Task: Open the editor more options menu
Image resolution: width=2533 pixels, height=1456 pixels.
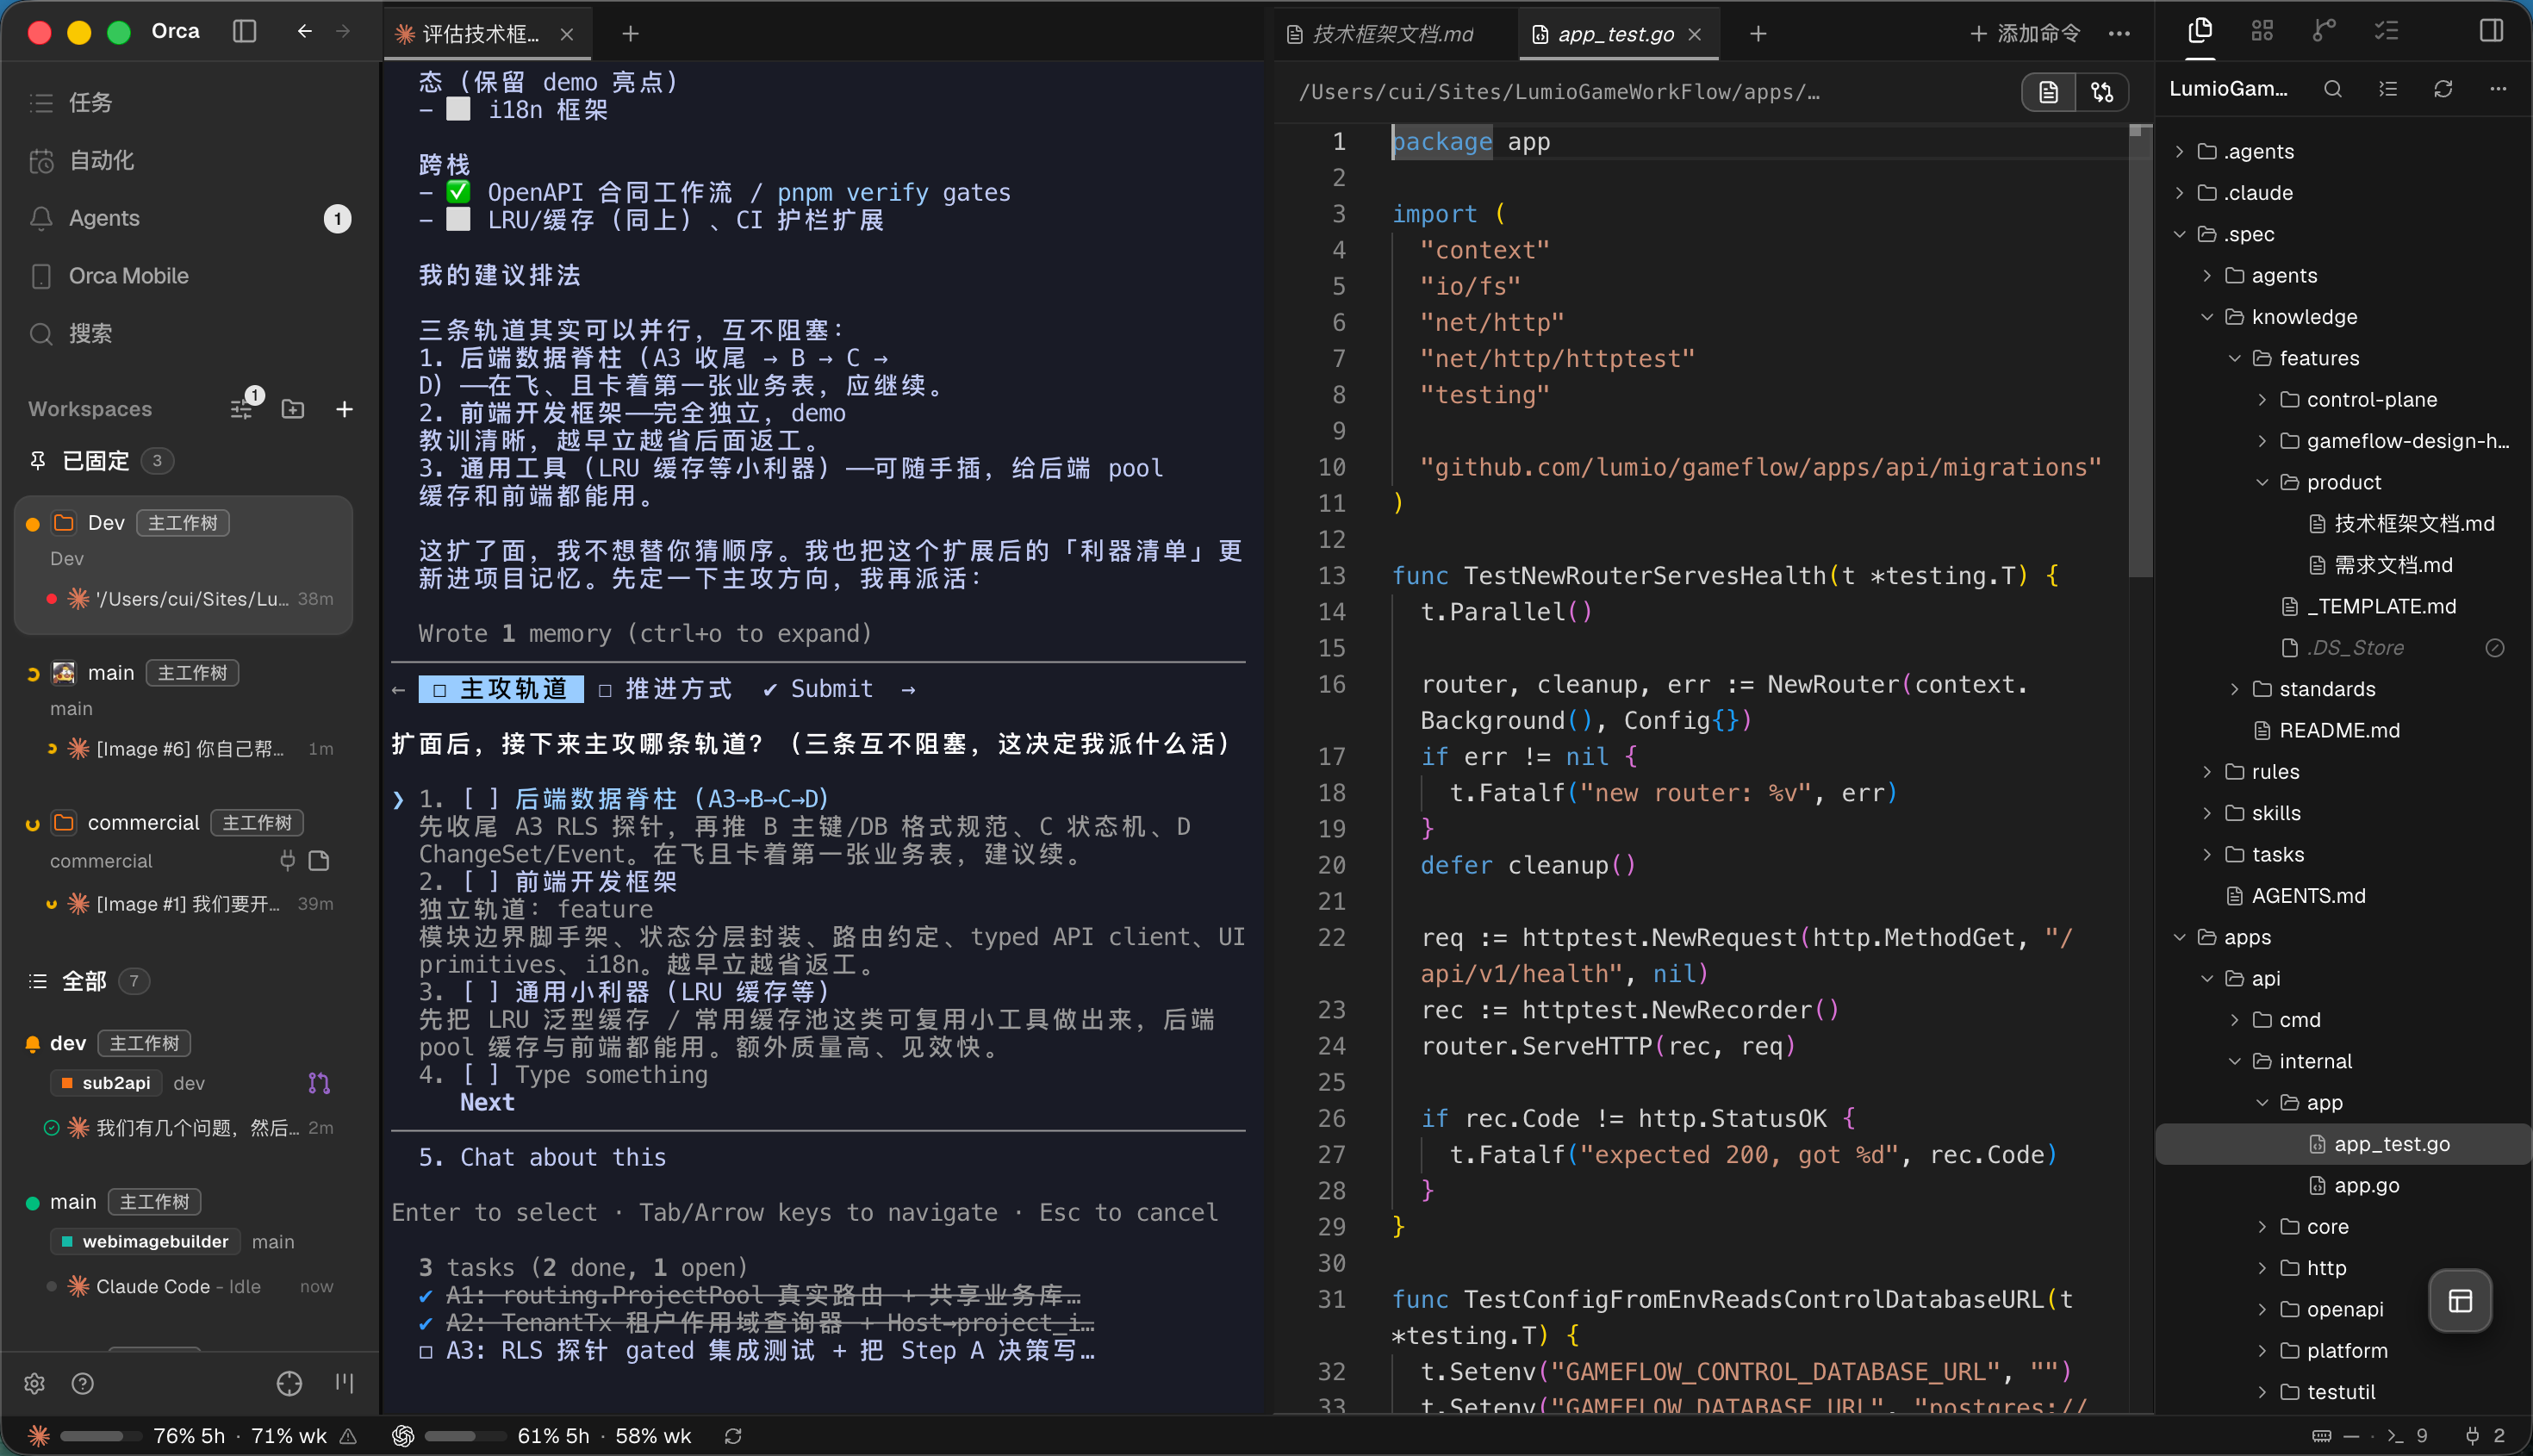Action: pyautogui.click(x=2118, y=34)
